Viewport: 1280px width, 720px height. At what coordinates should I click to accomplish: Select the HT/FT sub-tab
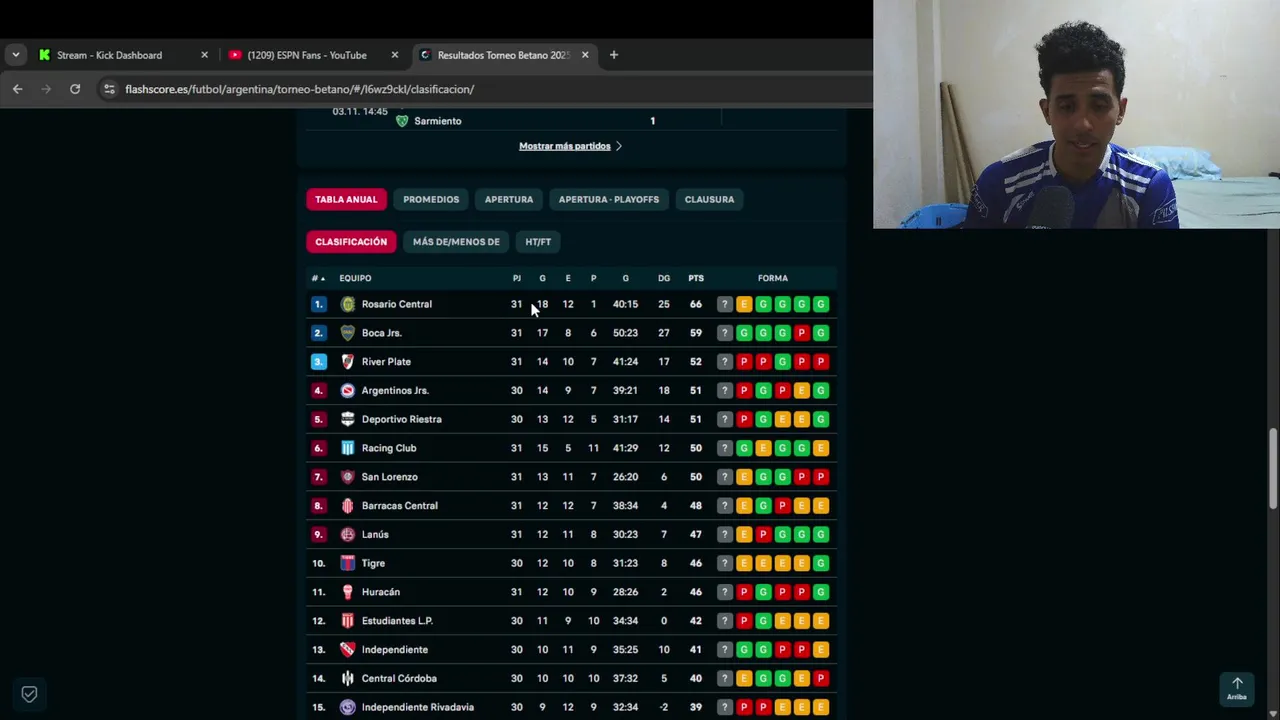click(x=538, y=242)
